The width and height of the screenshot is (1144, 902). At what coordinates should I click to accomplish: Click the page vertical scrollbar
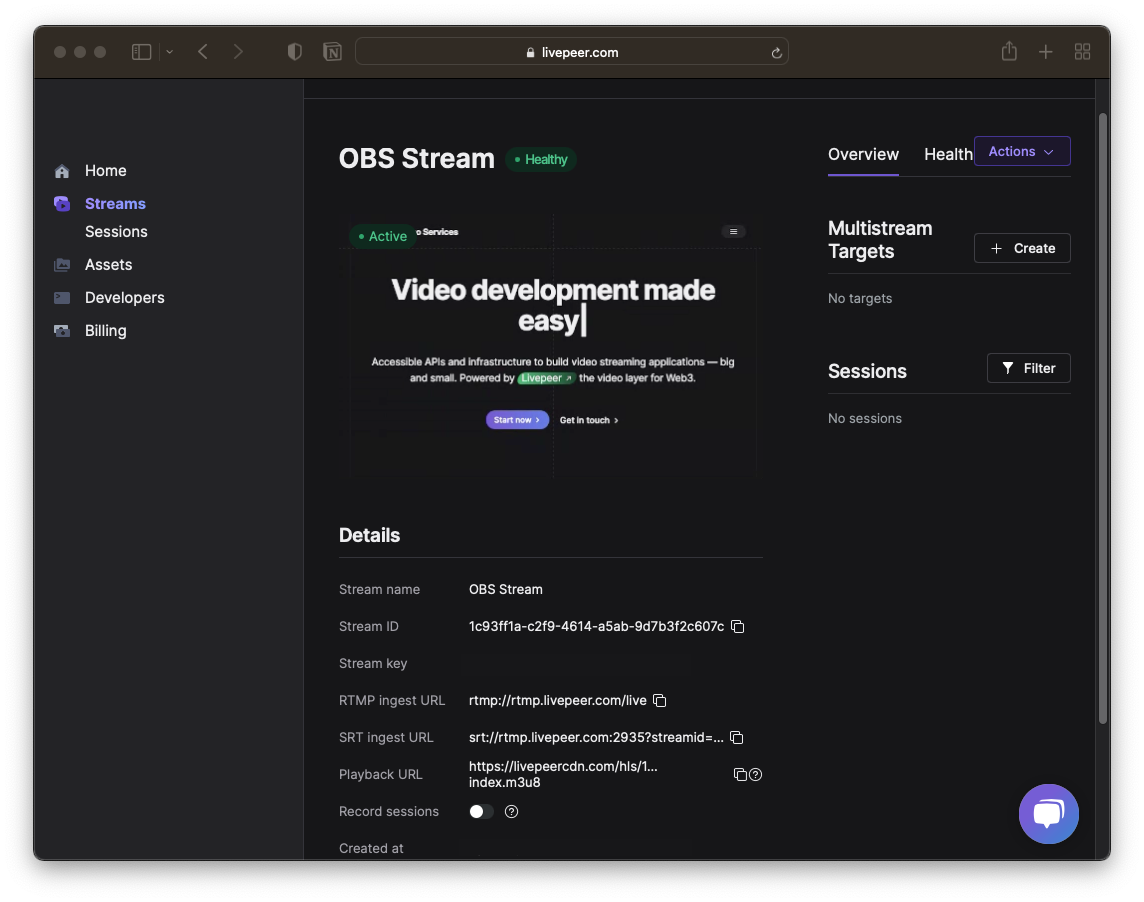pyautogui.click(x=1103, y=418)
